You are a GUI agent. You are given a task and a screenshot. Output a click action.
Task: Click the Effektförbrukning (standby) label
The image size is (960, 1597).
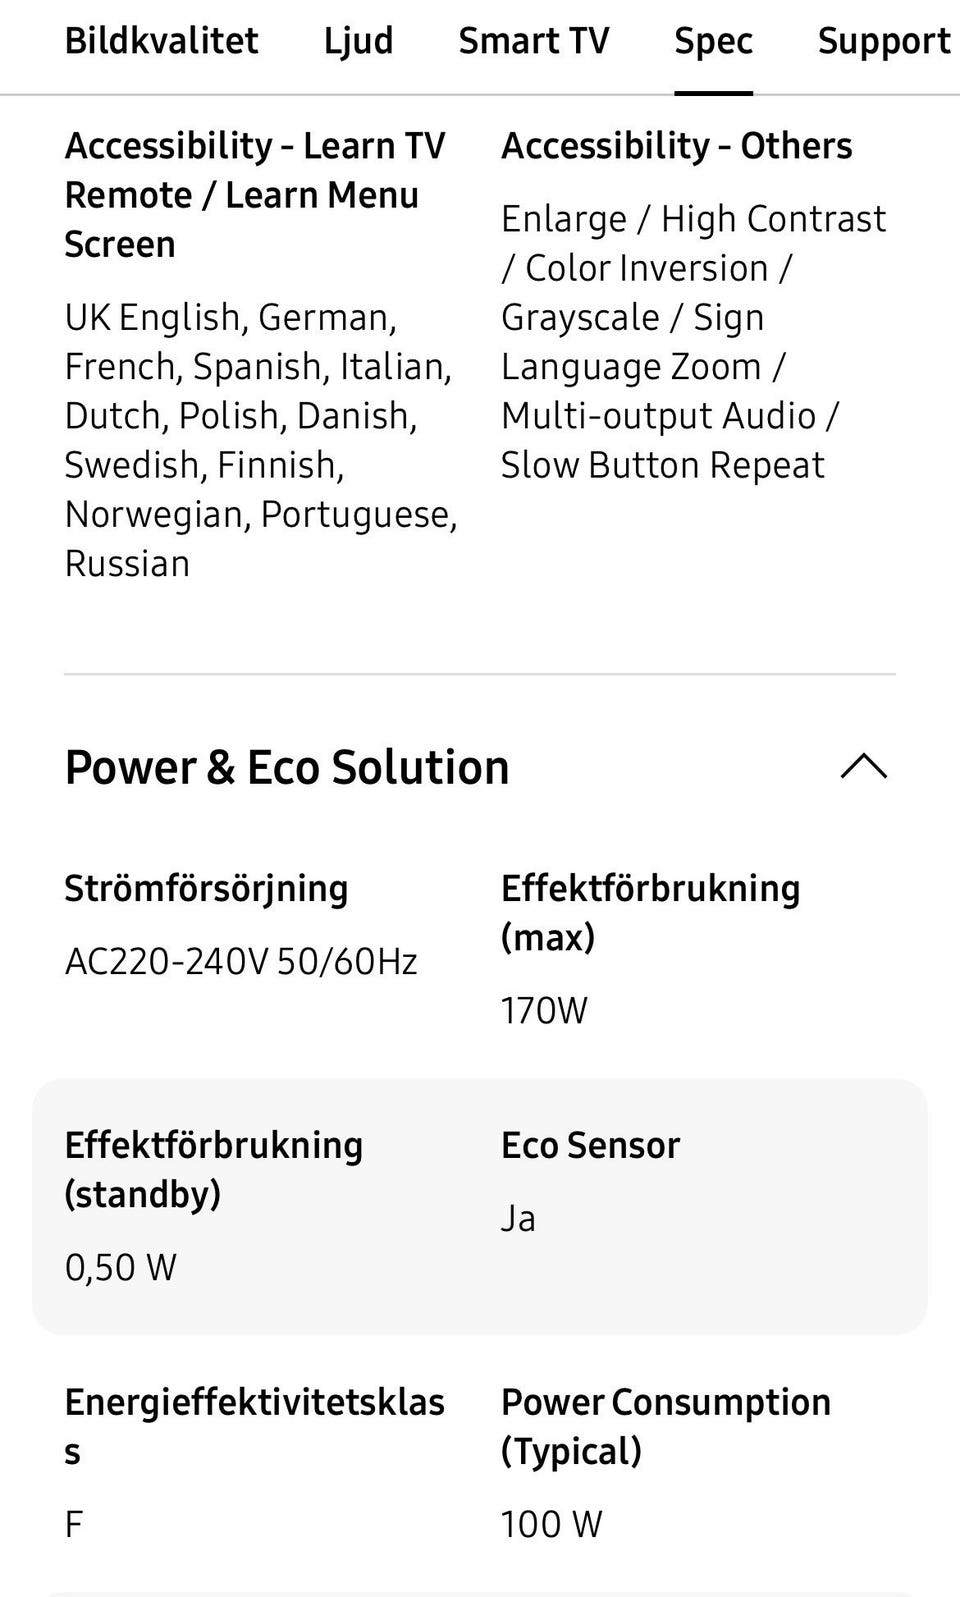(213, 1169)
